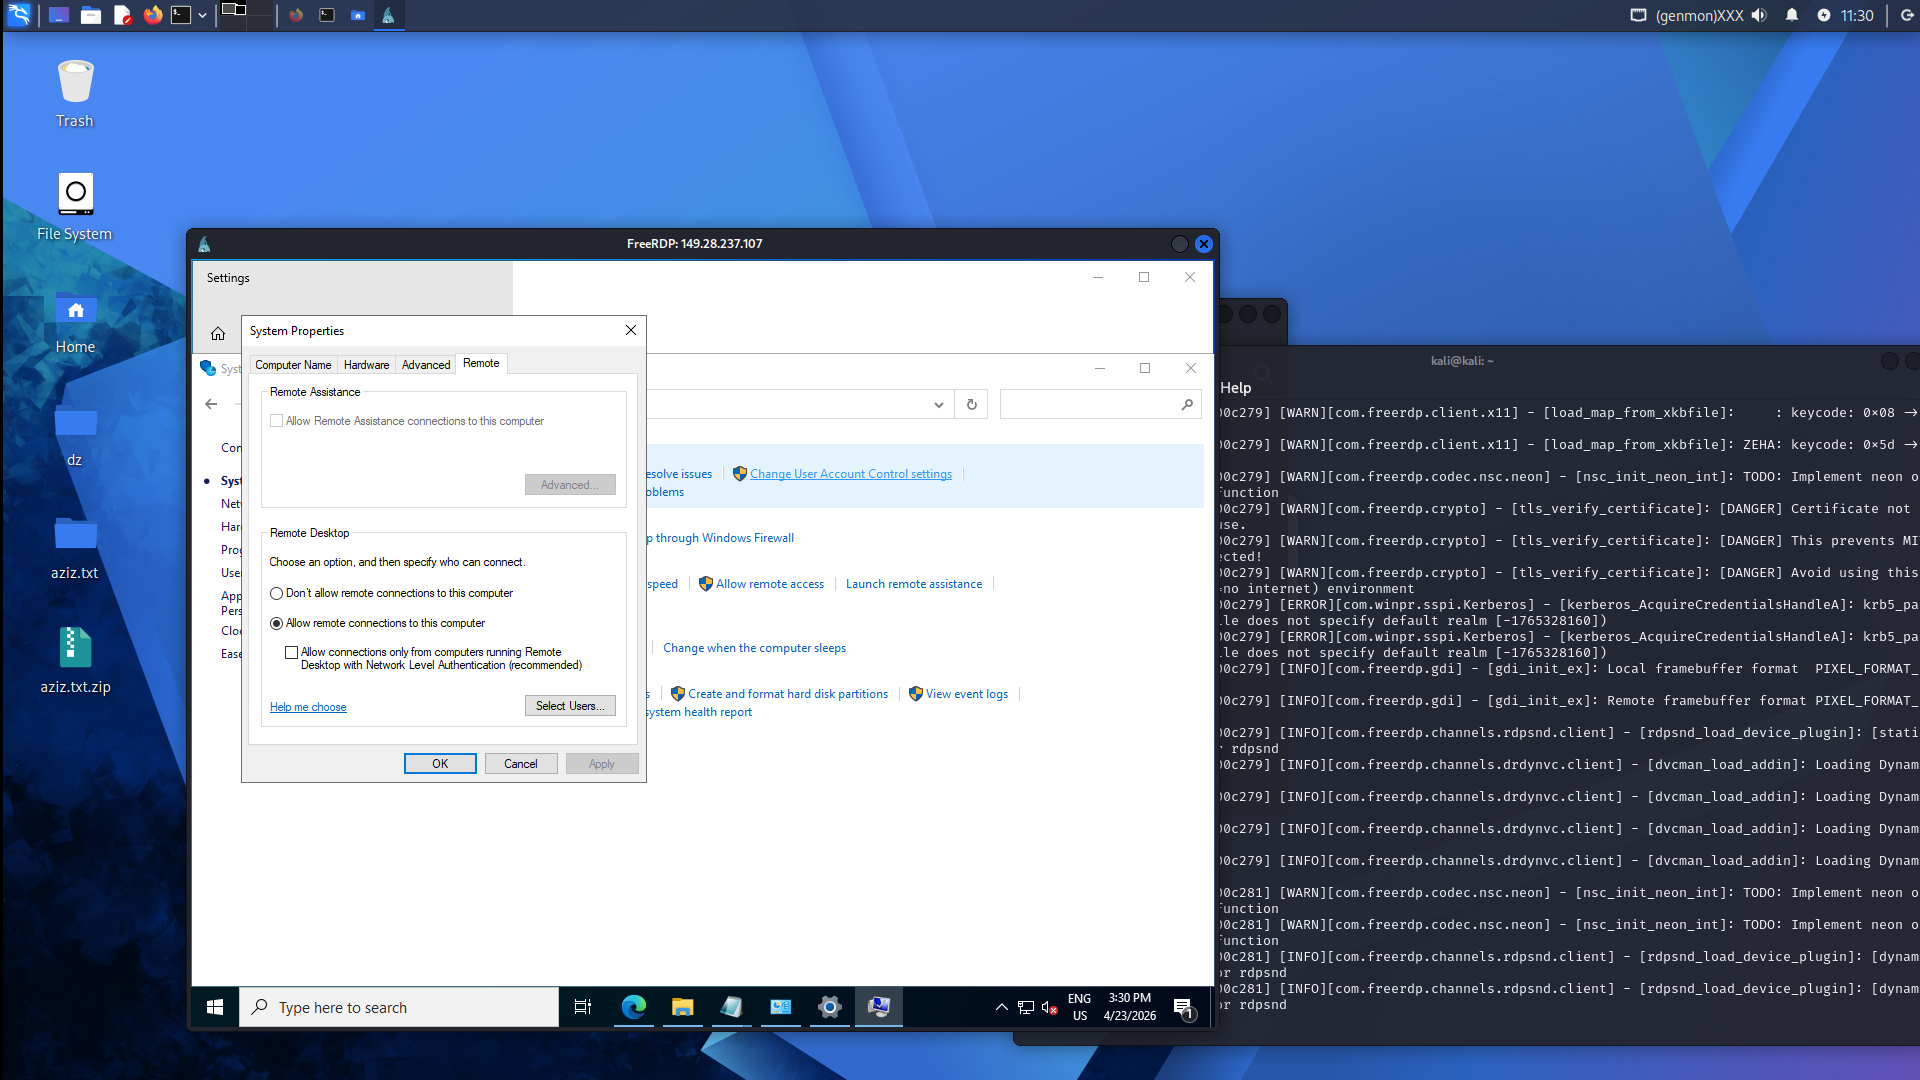Switch to the Hardware tab
The image size is (1920, 1080).
366,365
